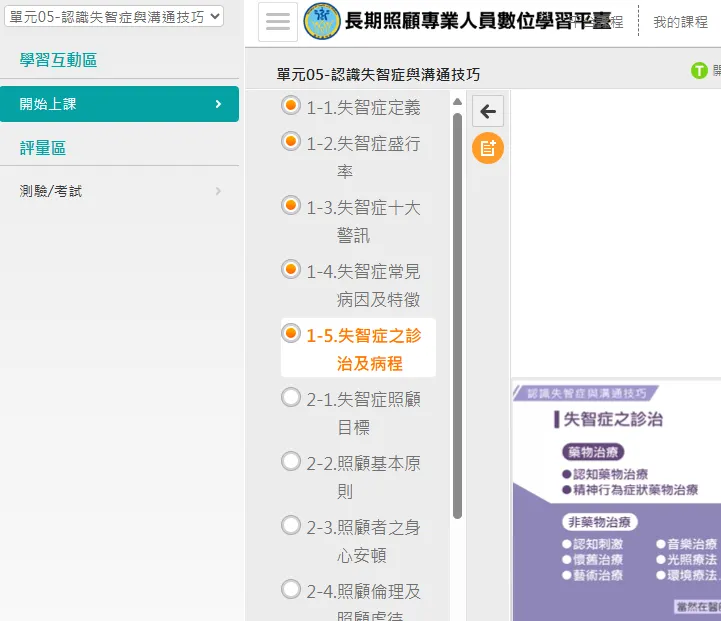Click chevron beside 測驗/考試
Viewport: 721px width, 621px height.
click(x=218, y=191)
